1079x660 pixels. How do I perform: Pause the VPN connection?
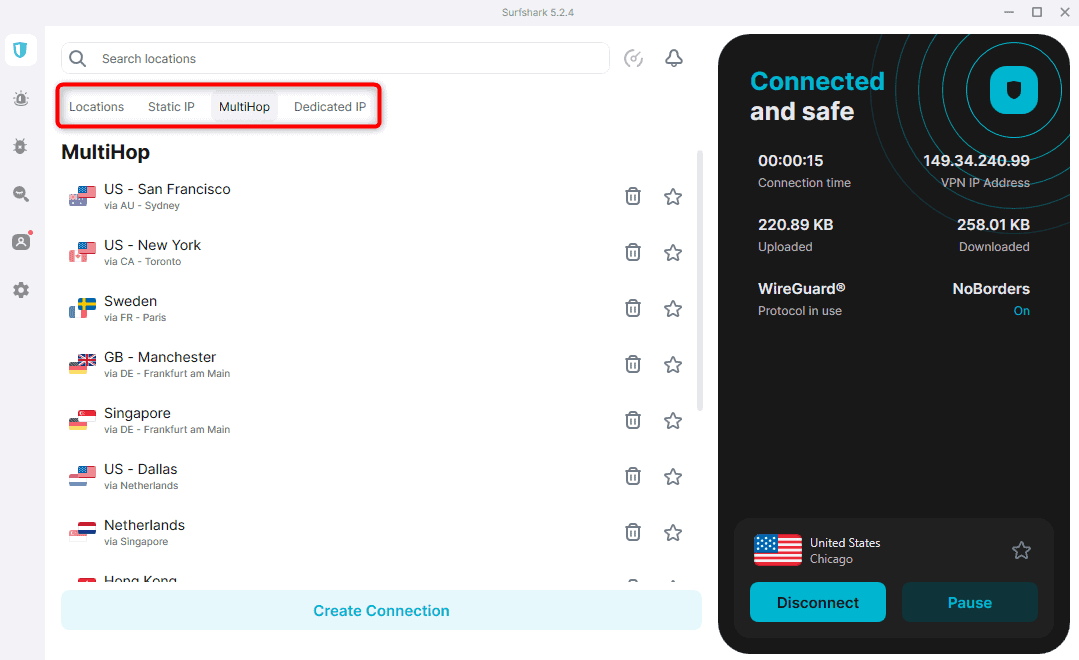pyautogui.click(x=970, y=603)
